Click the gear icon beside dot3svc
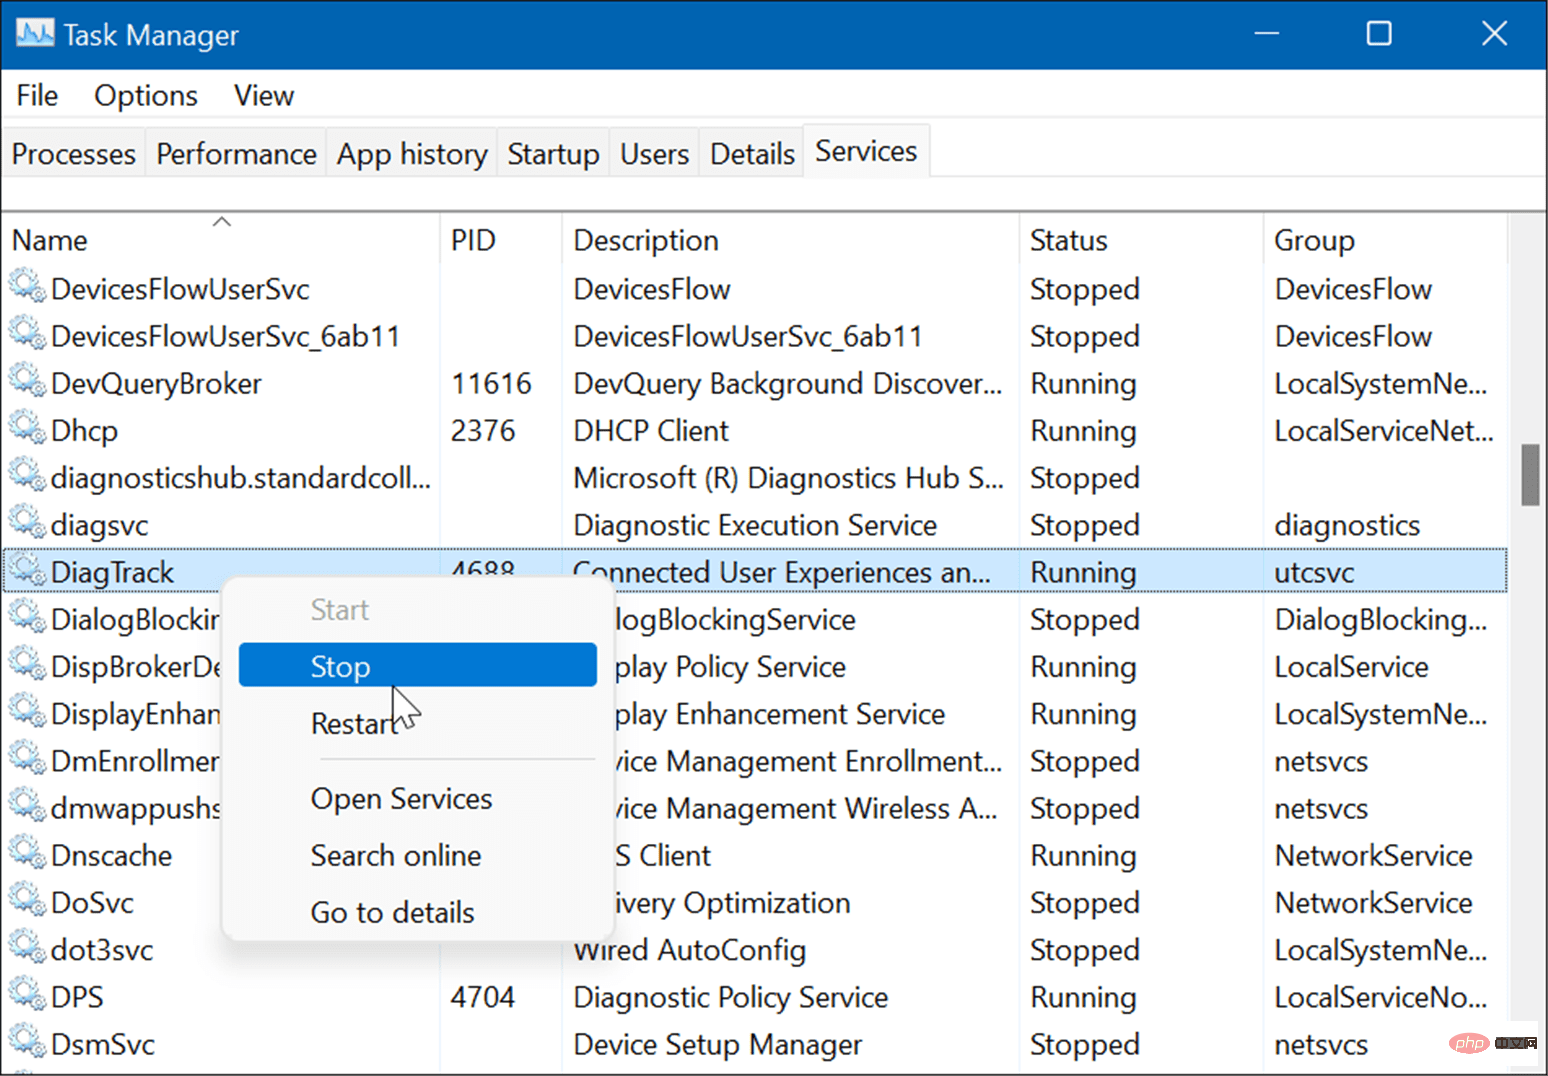Viewport: 1548px width, 1076px height. pyautogui.click(x=28, y=947)
